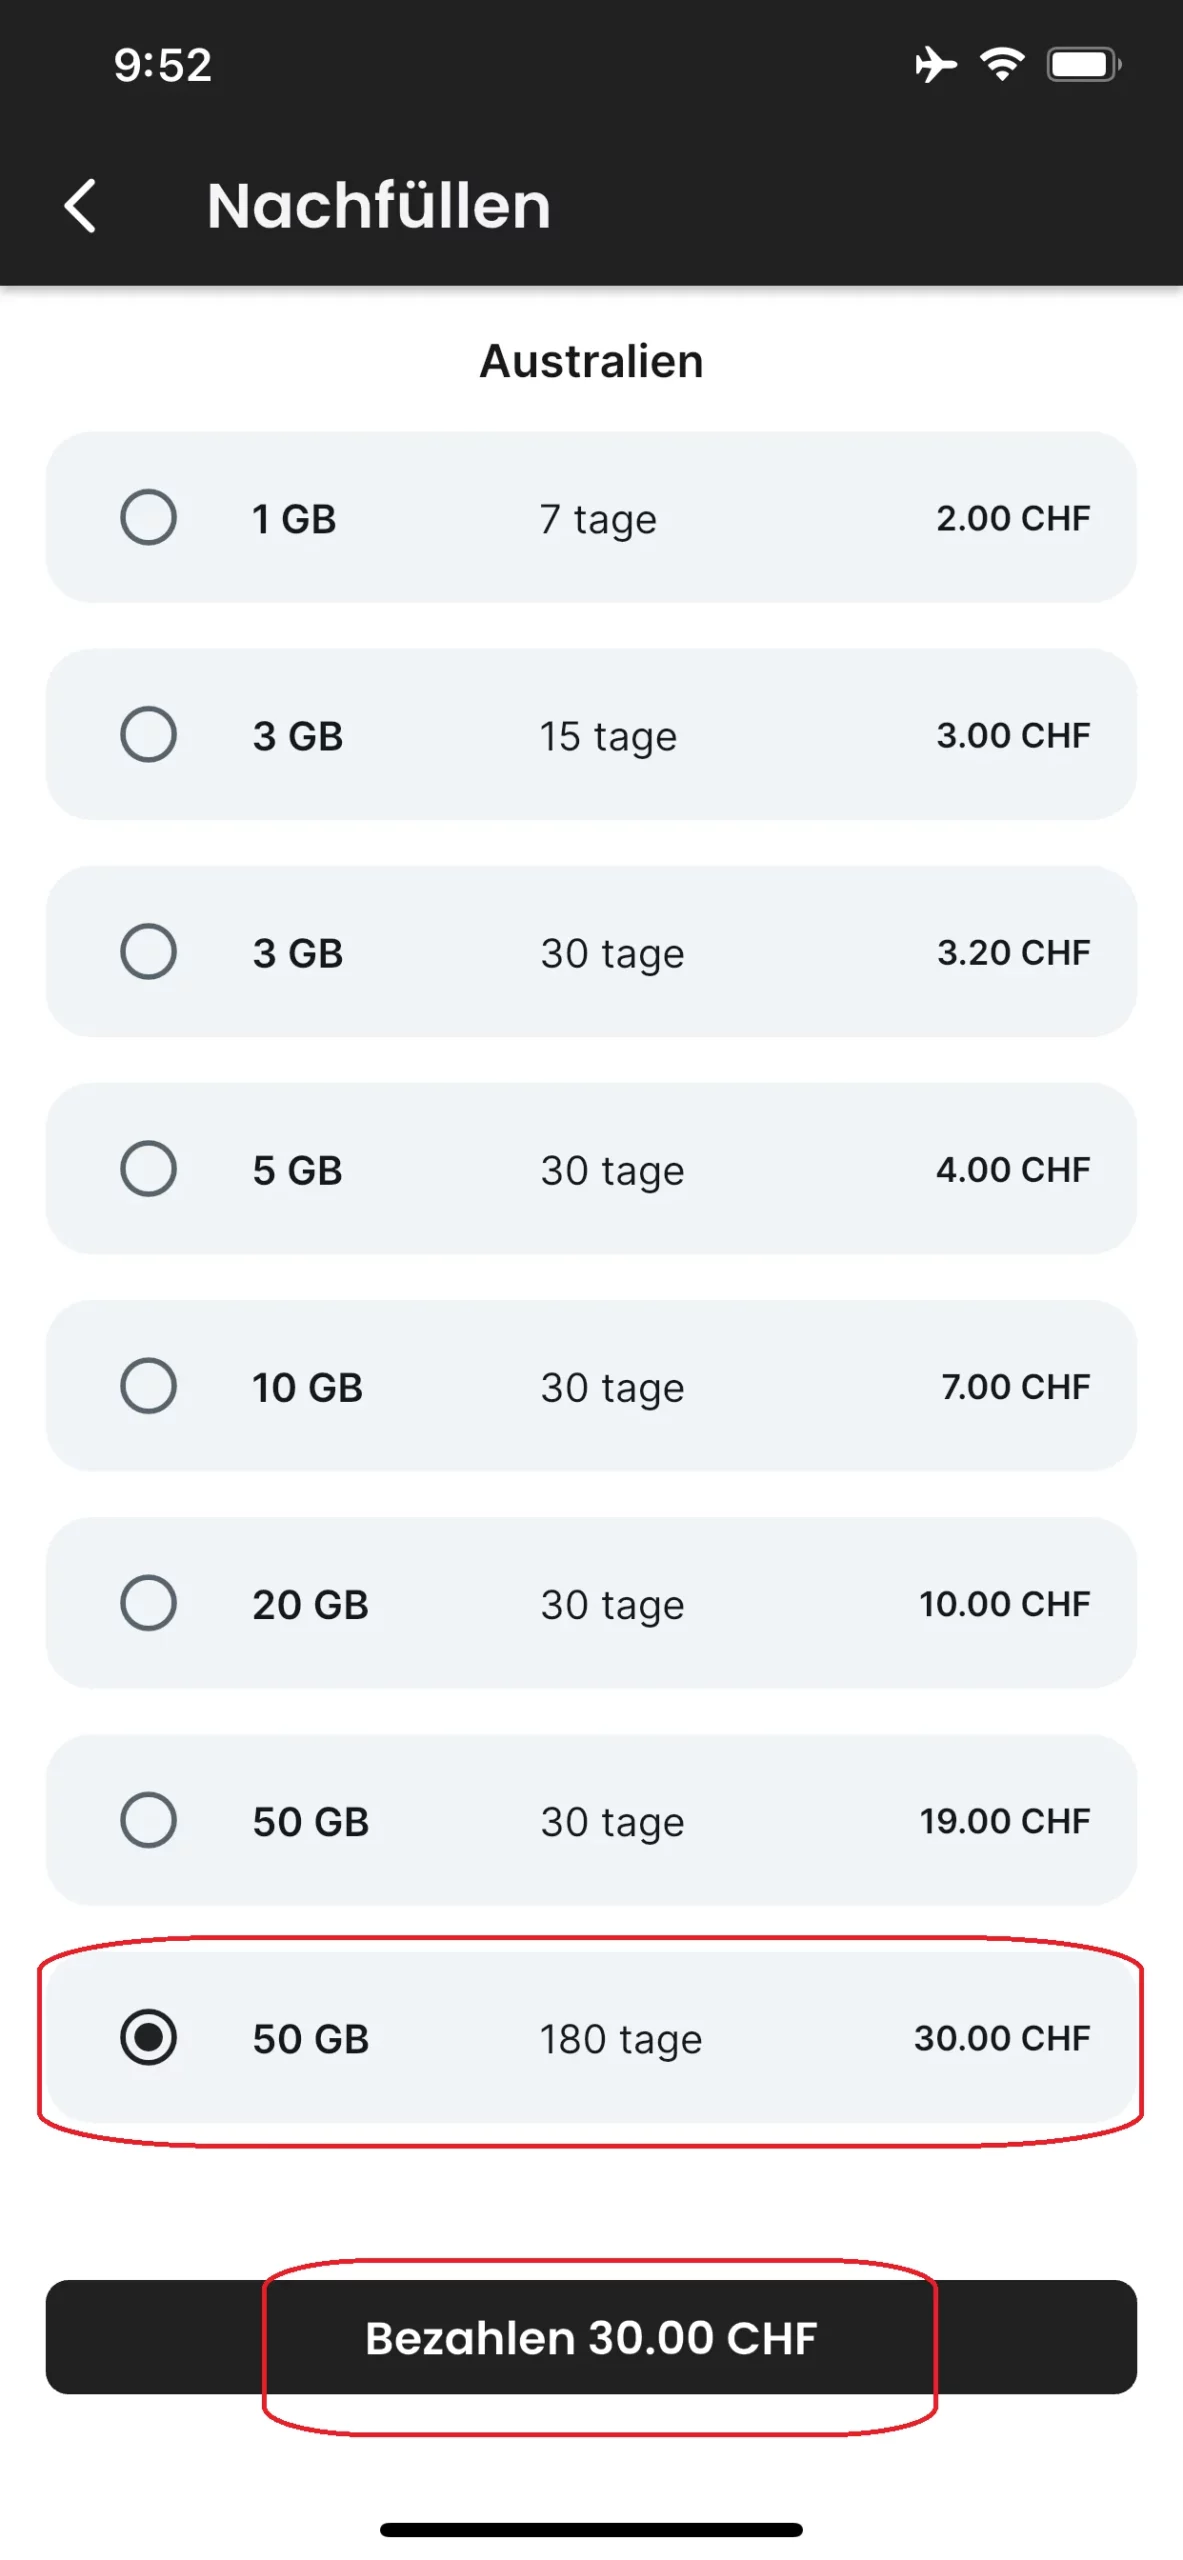Tap the 9:52 clock in status bar
1183x2560 pixels.
[163, 65]
